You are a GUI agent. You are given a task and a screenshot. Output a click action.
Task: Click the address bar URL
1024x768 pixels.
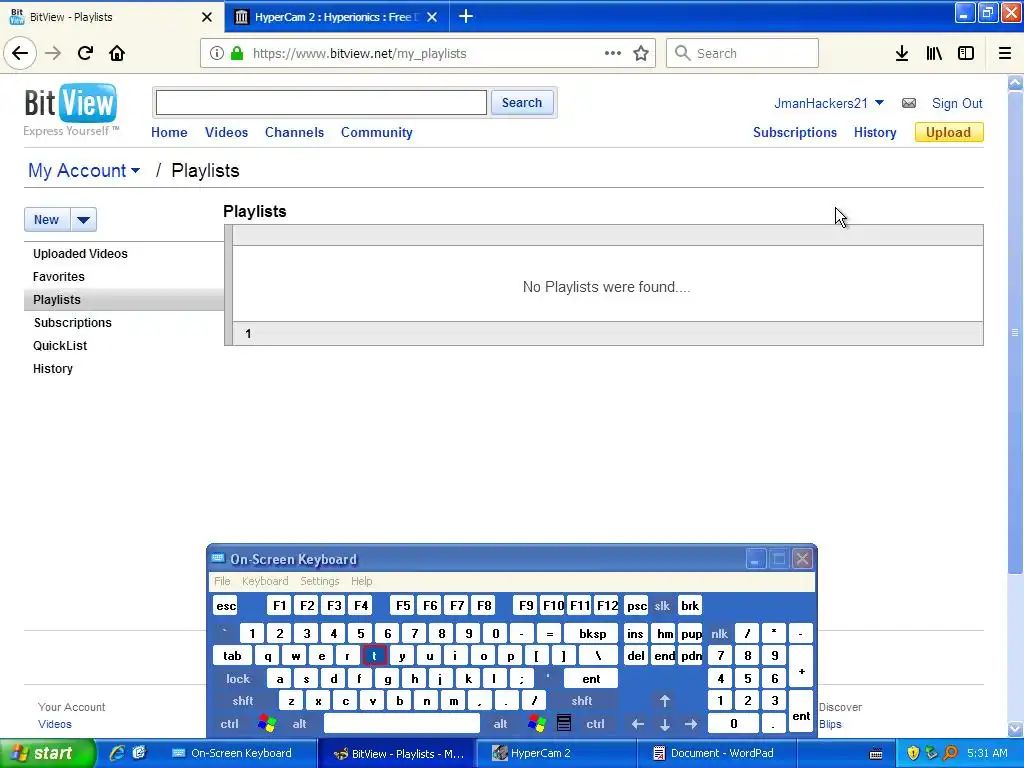(x=359, y=54)
